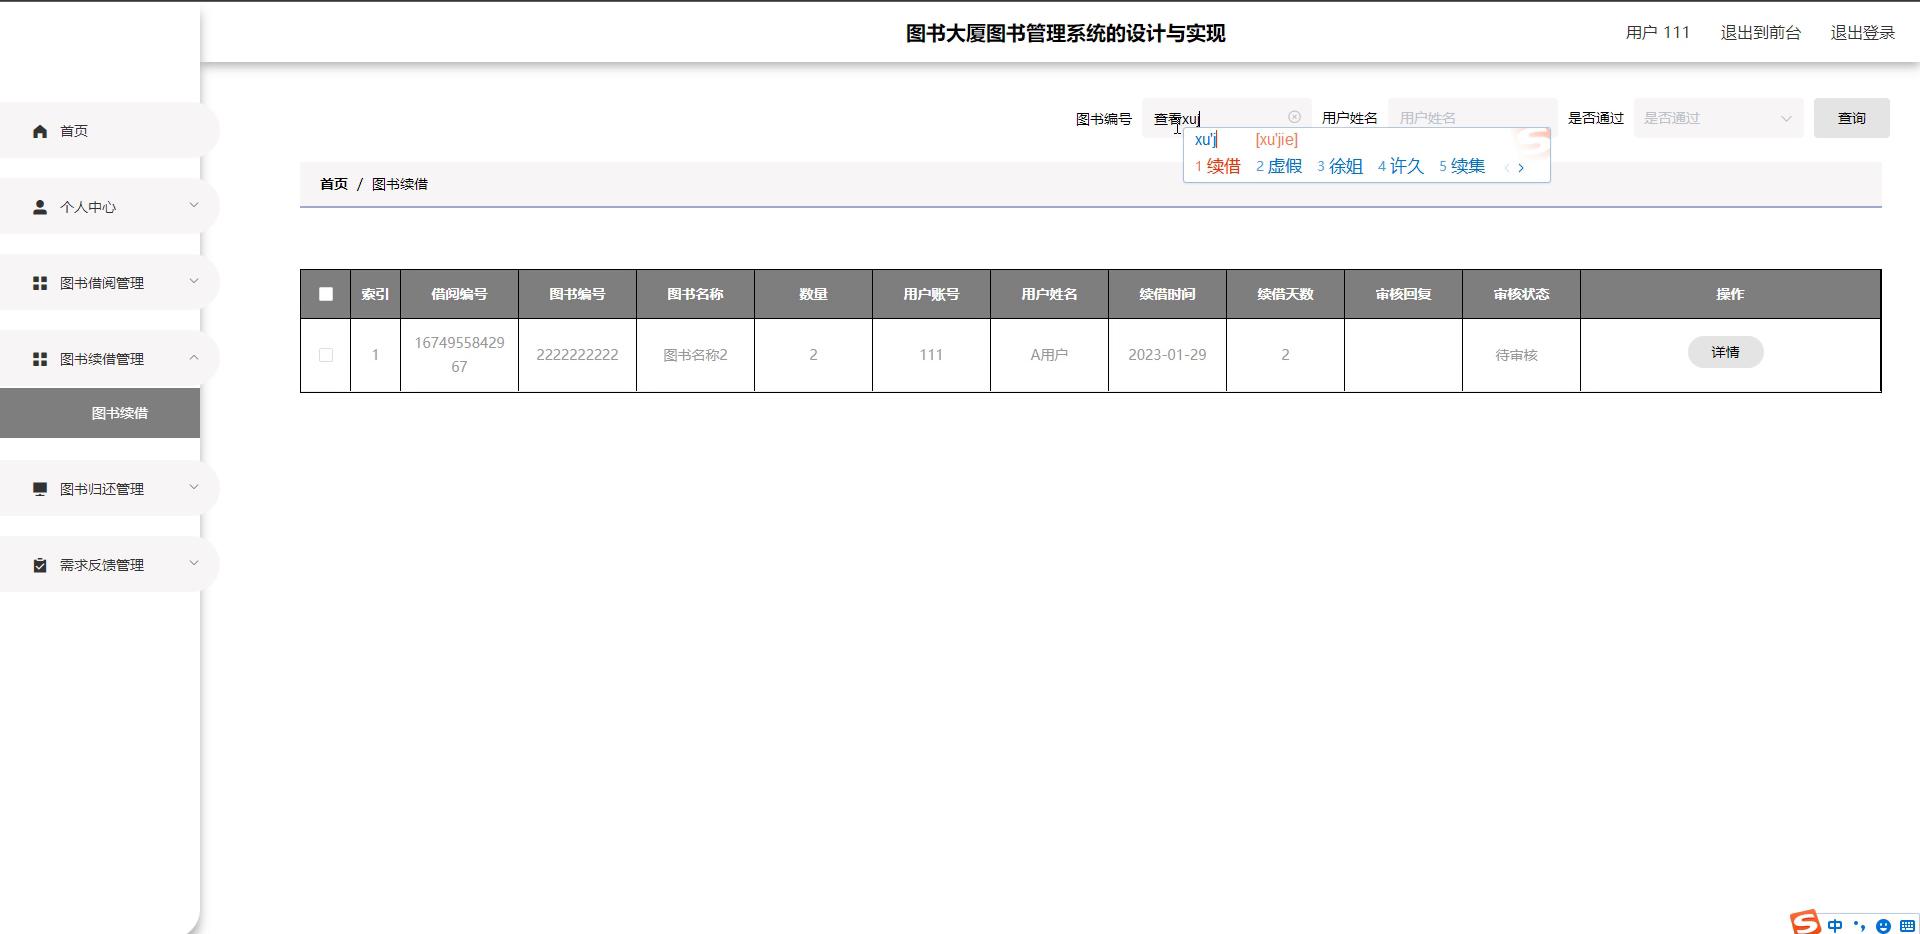This screenshot has width=1920, height=934.
Task: Click the home icon beside 首页
Action: [40, 130]
